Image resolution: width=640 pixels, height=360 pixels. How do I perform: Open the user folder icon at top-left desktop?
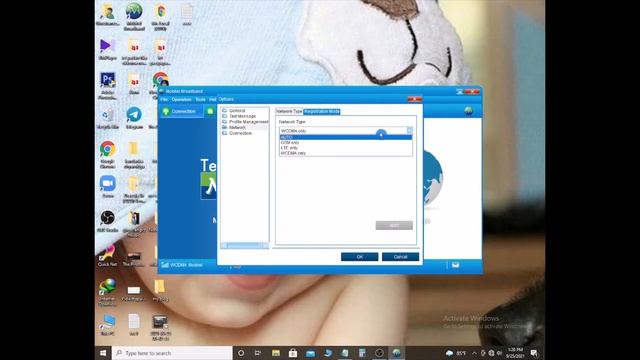click(108, 15)
